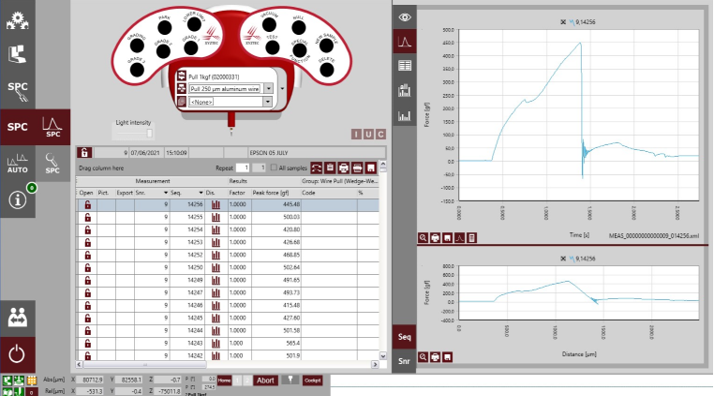Zoom the Force-Time graph with magnifier
714x396 pixels.
pos(423,238)
